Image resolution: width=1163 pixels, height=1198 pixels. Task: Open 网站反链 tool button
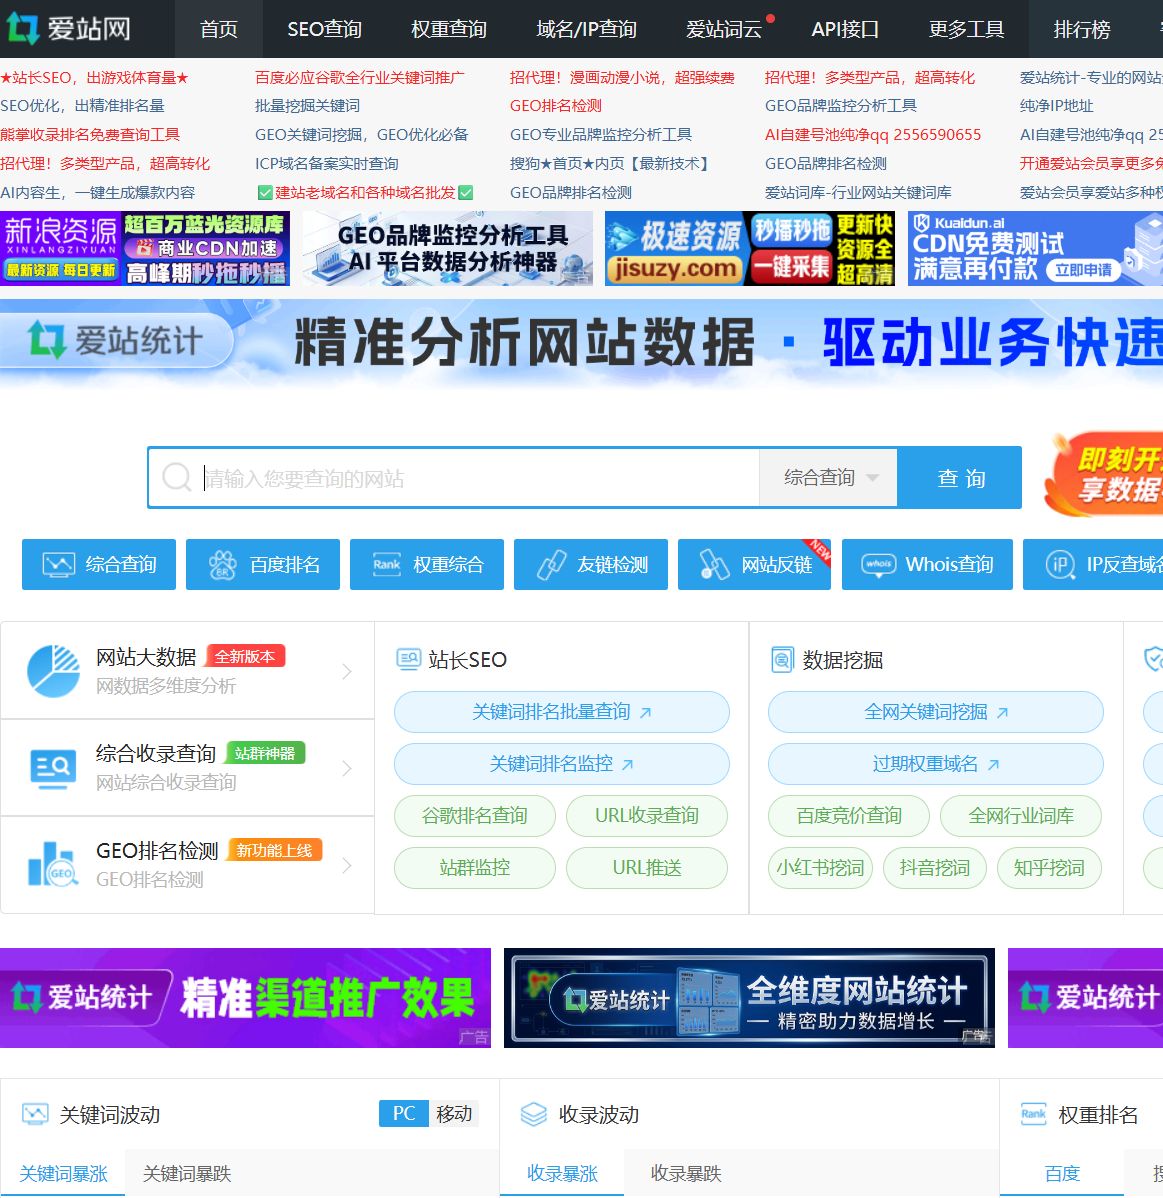(x=754, y=565)
